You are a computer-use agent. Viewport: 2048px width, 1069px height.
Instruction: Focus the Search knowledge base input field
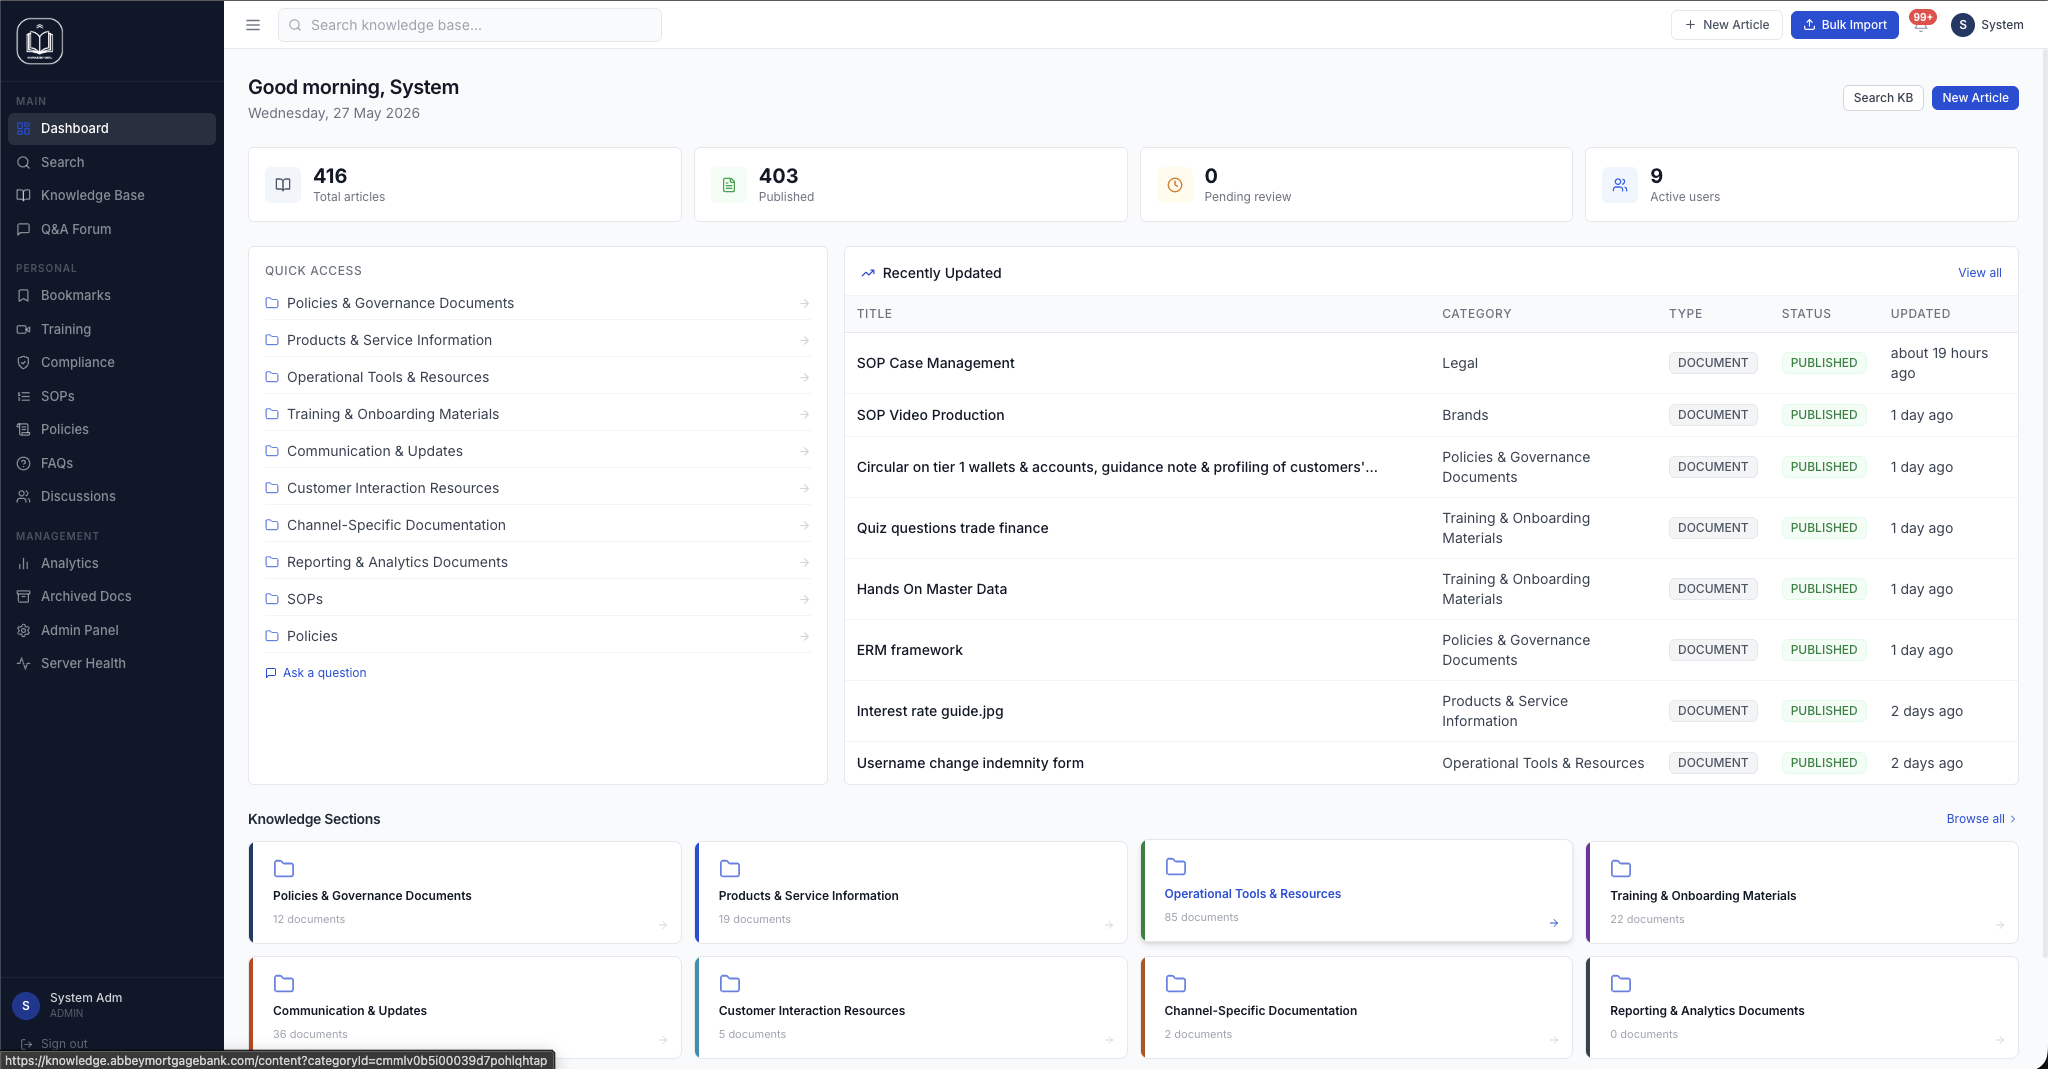click(x=470, y=25)
